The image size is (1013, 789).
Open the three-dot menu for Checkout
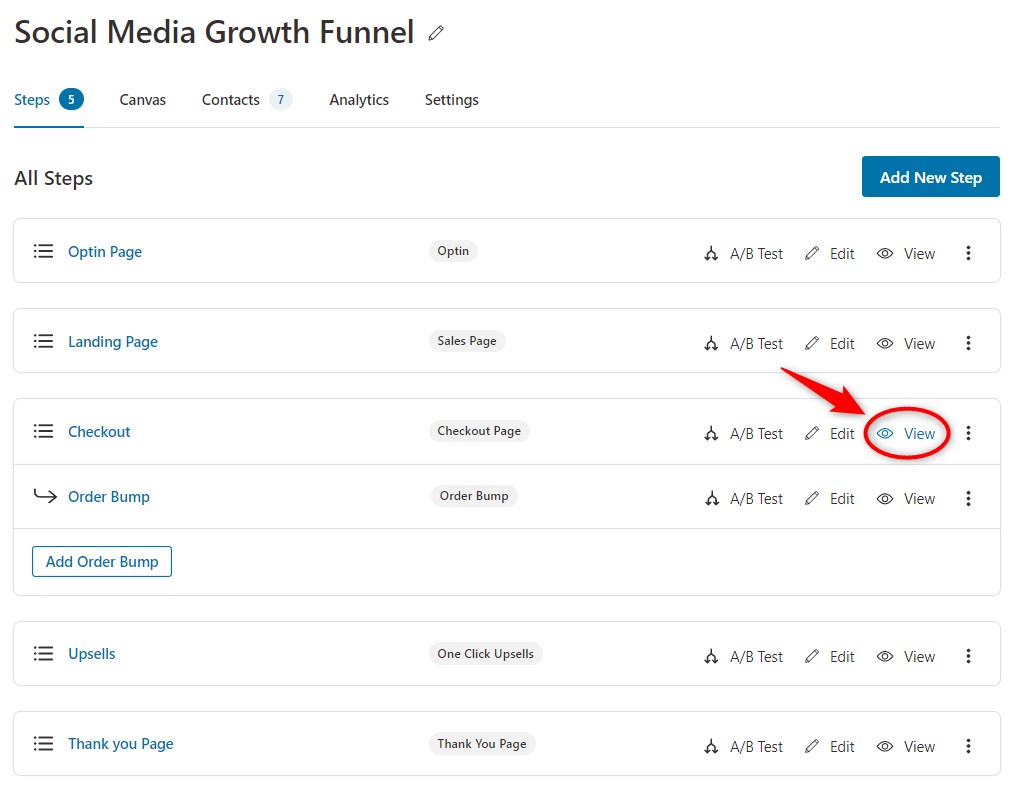(x=968, y=433)
